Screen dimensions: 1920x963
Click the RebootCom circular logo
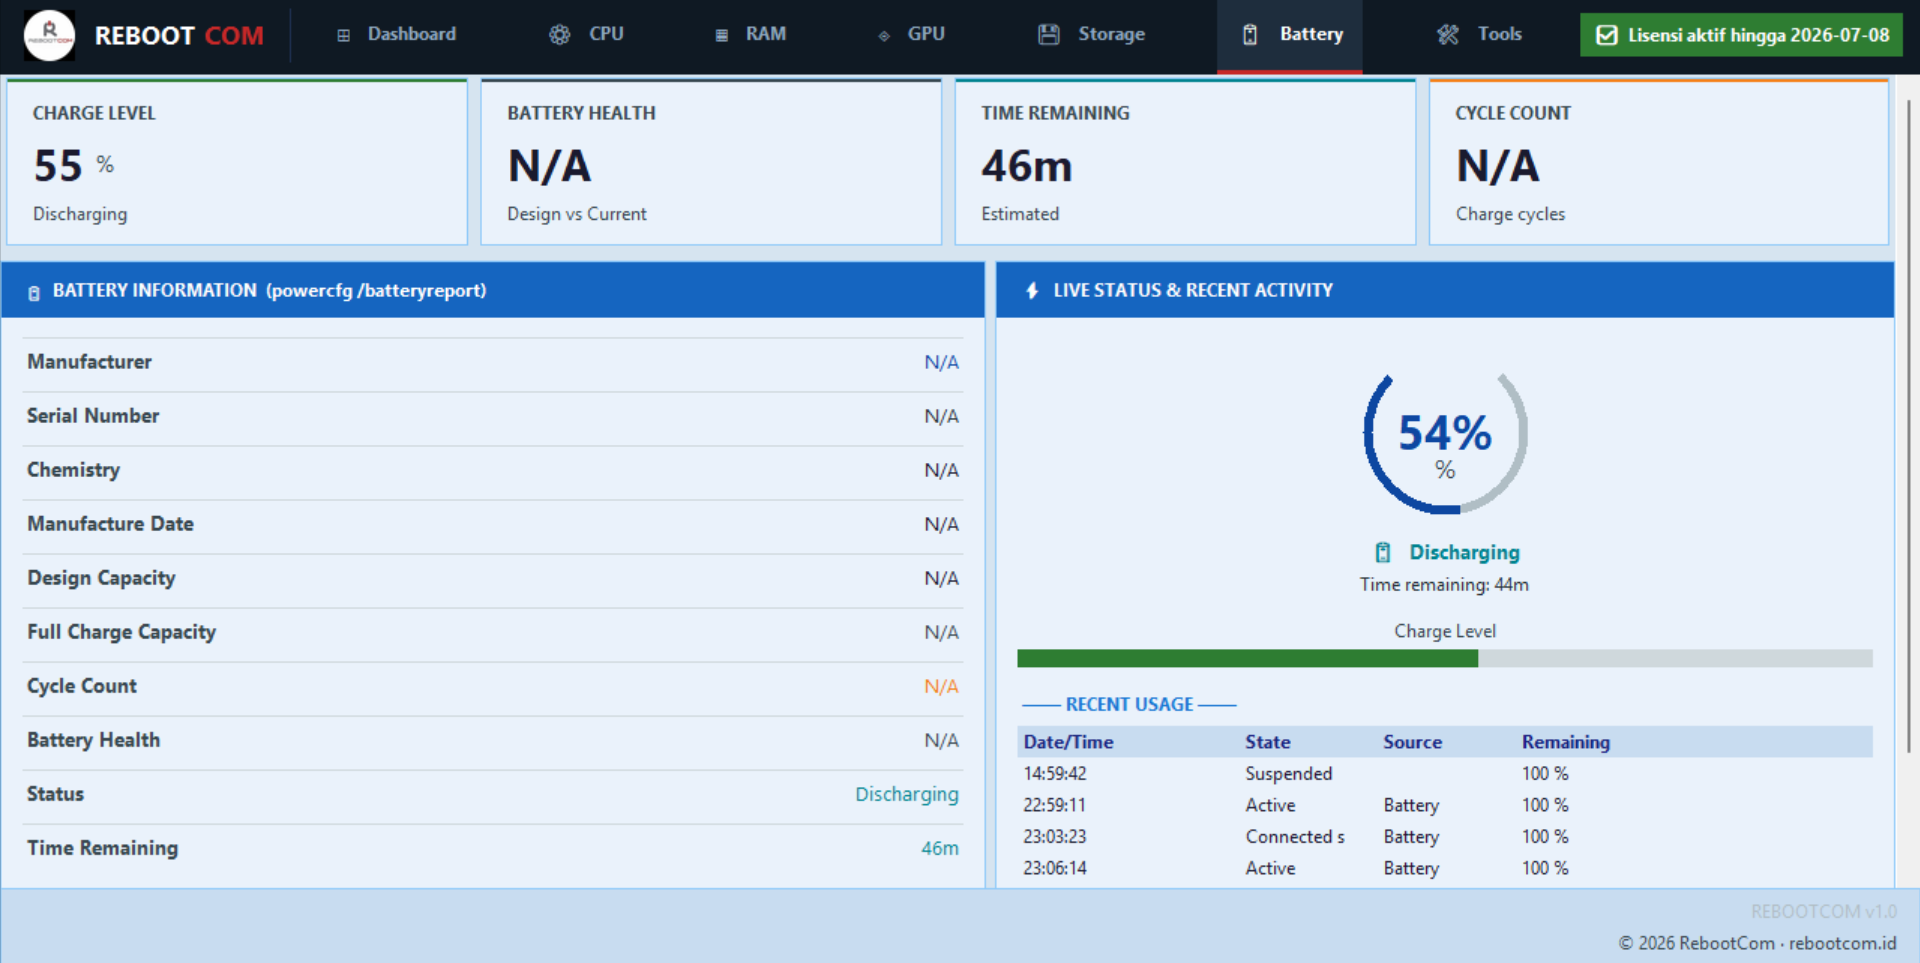(x=49, y=35)
